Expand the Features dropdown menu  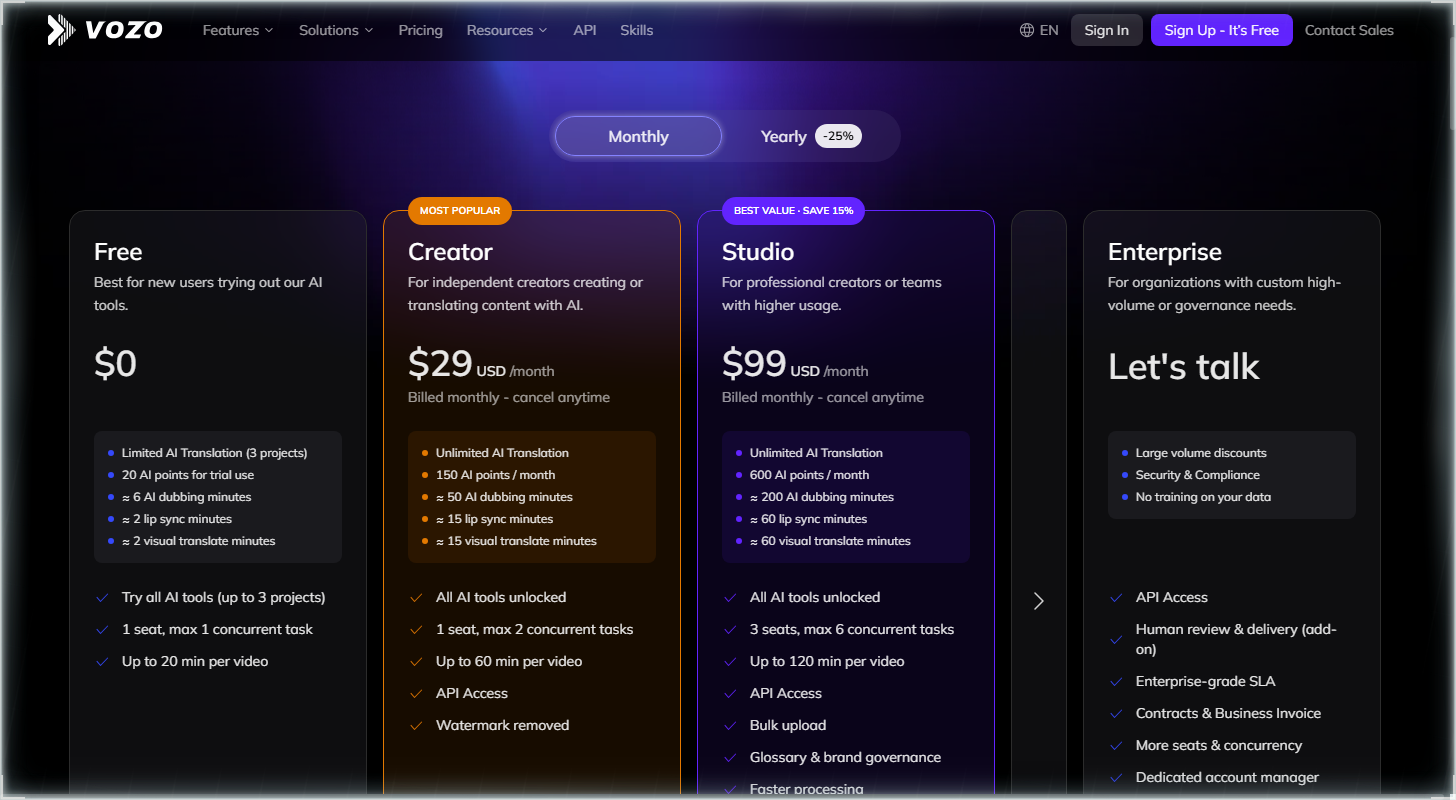(x=238, y=30)
